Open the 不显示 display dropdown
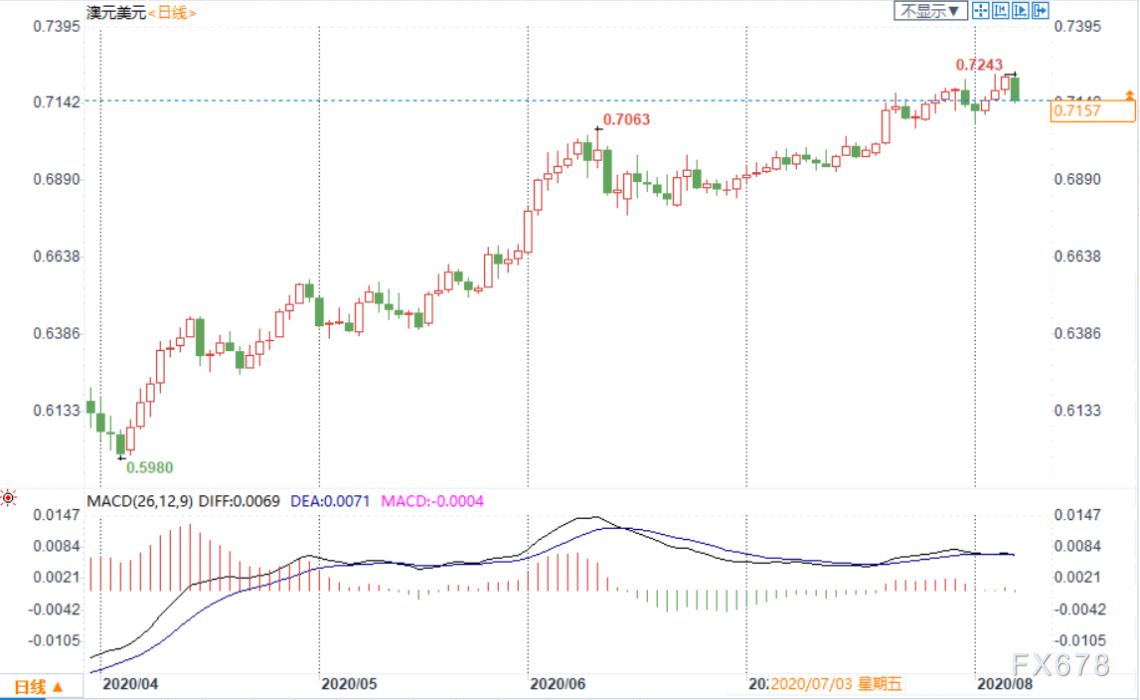This screenshot has width=1140, height=700. 931,11
